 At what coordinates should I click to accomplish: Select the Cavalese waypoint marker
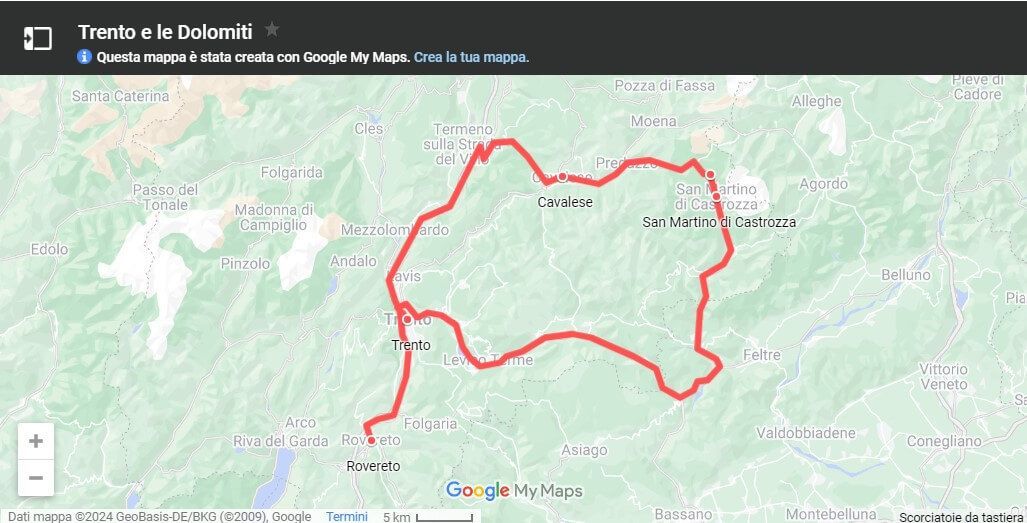tap(562, 177)
